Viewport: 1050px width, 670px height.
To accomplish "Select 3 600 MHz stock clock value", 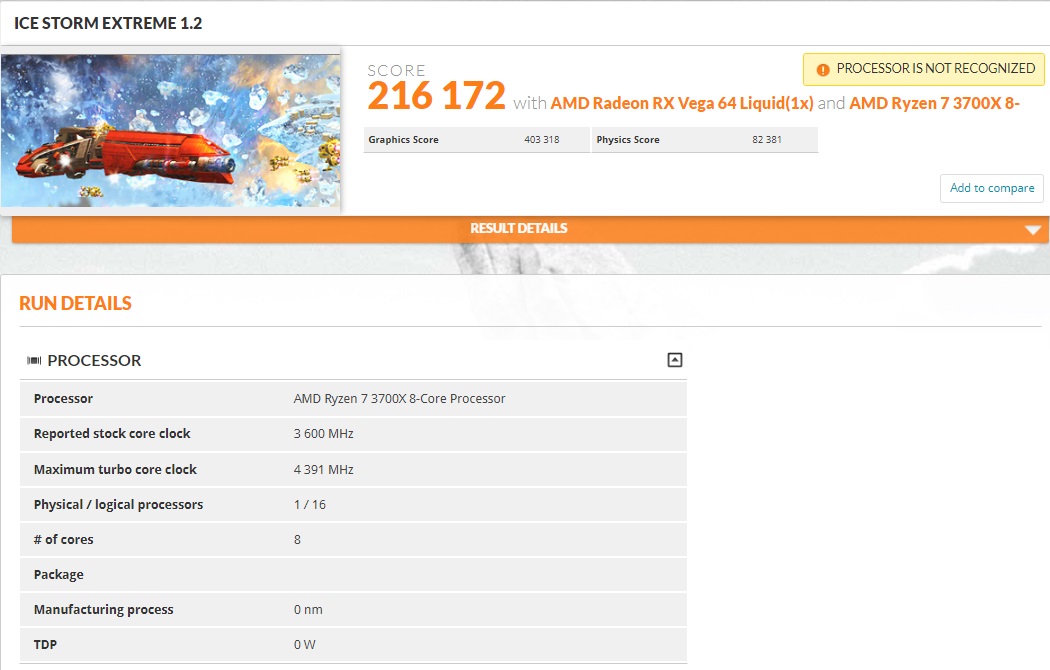I will (323, 433).
